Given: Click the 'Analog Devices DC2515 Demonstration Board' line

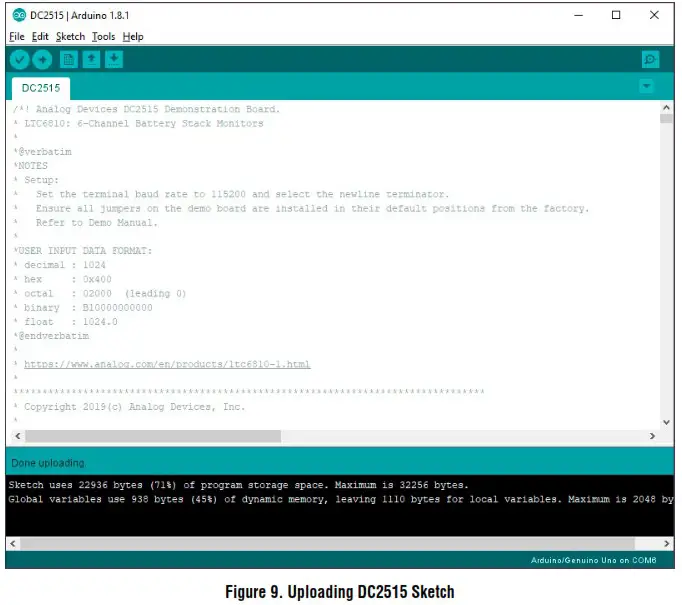Looking at the screenshot, I should click(x=147, y=109).
